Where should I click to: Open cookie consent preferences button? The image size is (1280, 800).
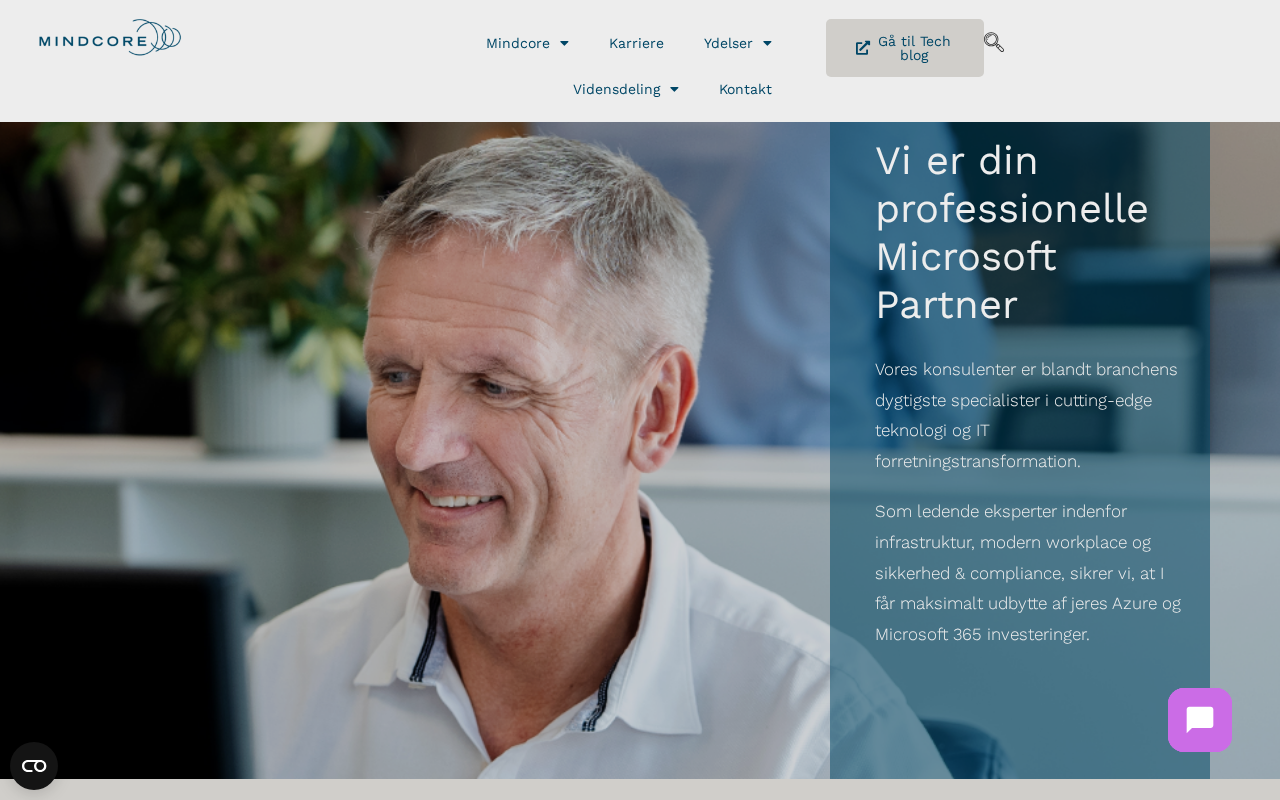34,766
